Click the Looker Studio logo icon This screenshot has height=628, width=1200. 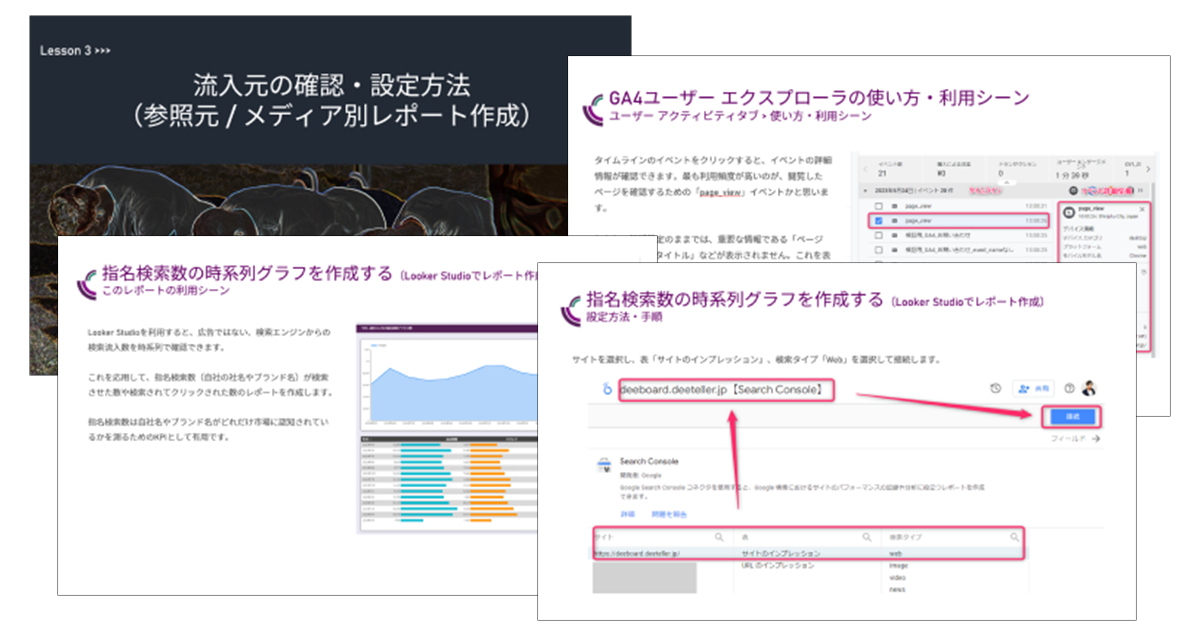coord(606,389)
